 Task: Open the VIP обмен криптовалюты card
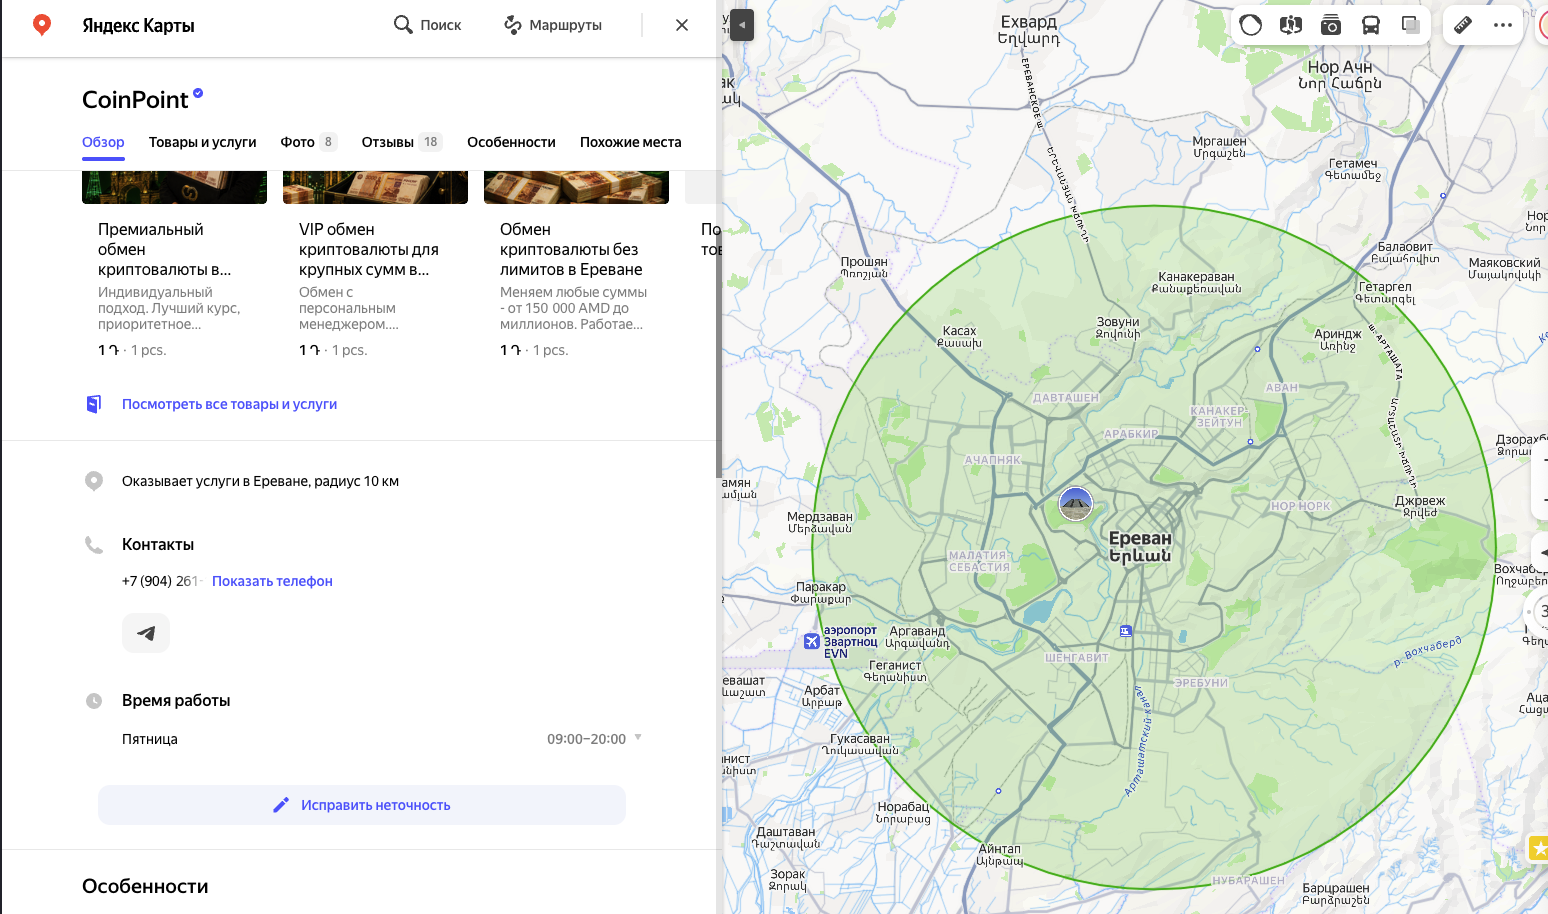pos(375,265)
